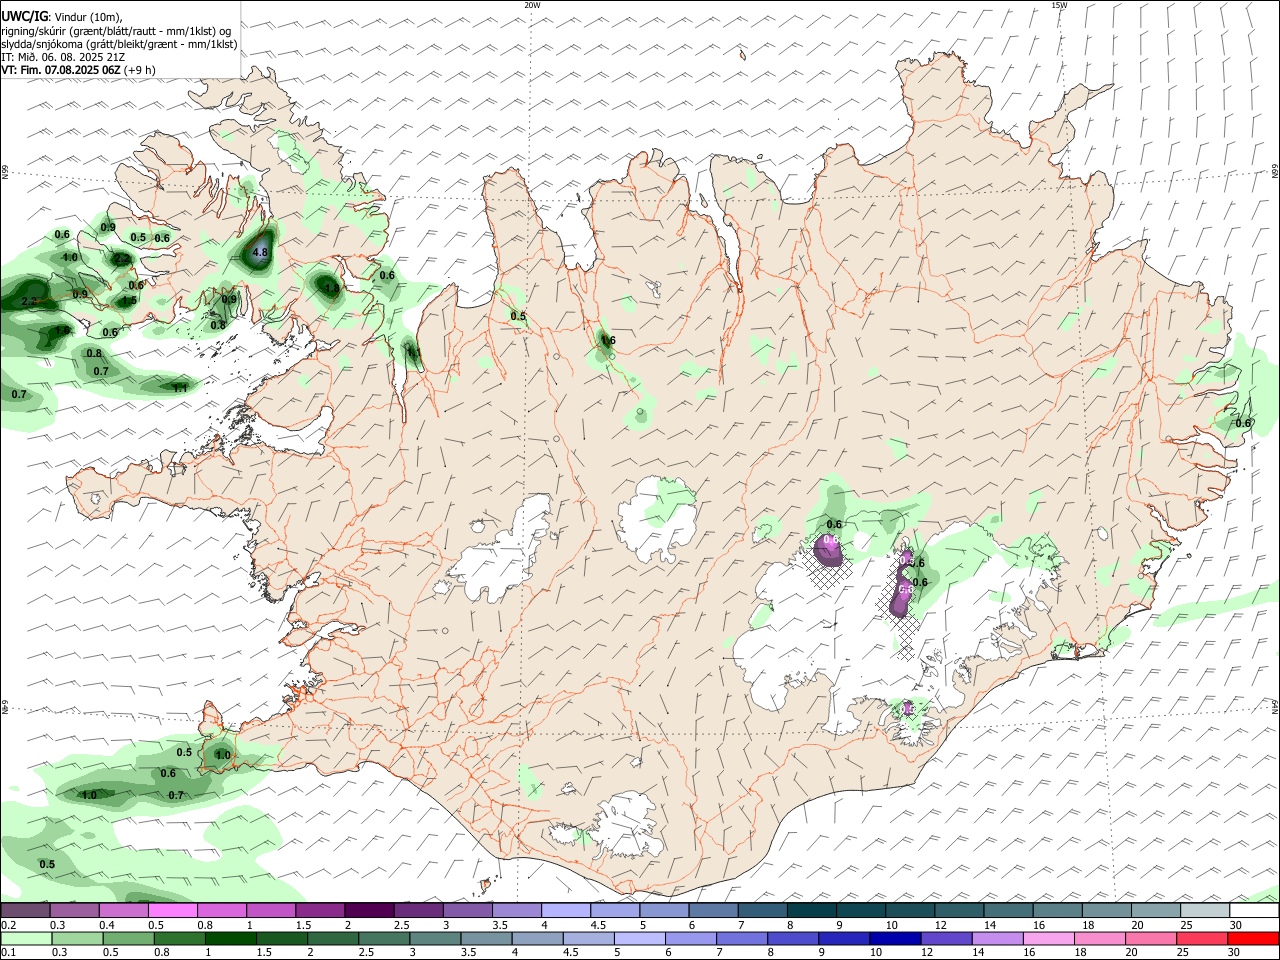Click the '20W' longitude label
This screenshot has height=960, width=1280.
pos(532,5)
